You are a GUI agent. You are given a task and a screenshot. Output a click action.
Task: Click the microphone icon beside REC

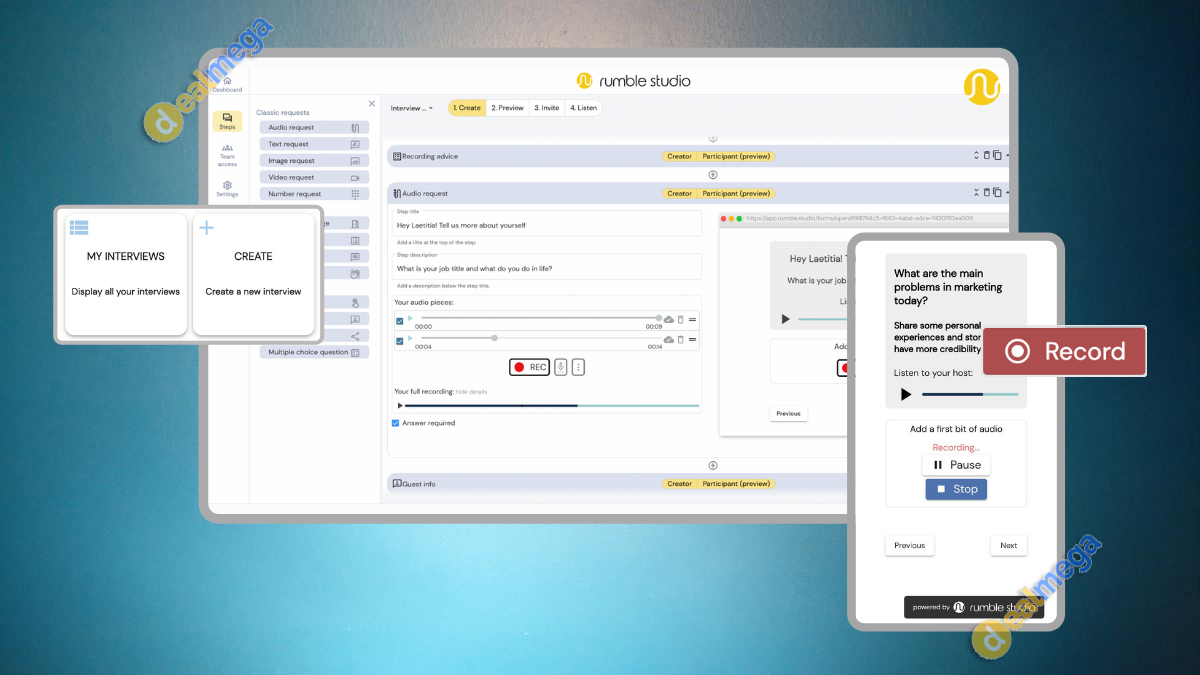(561, 367)
